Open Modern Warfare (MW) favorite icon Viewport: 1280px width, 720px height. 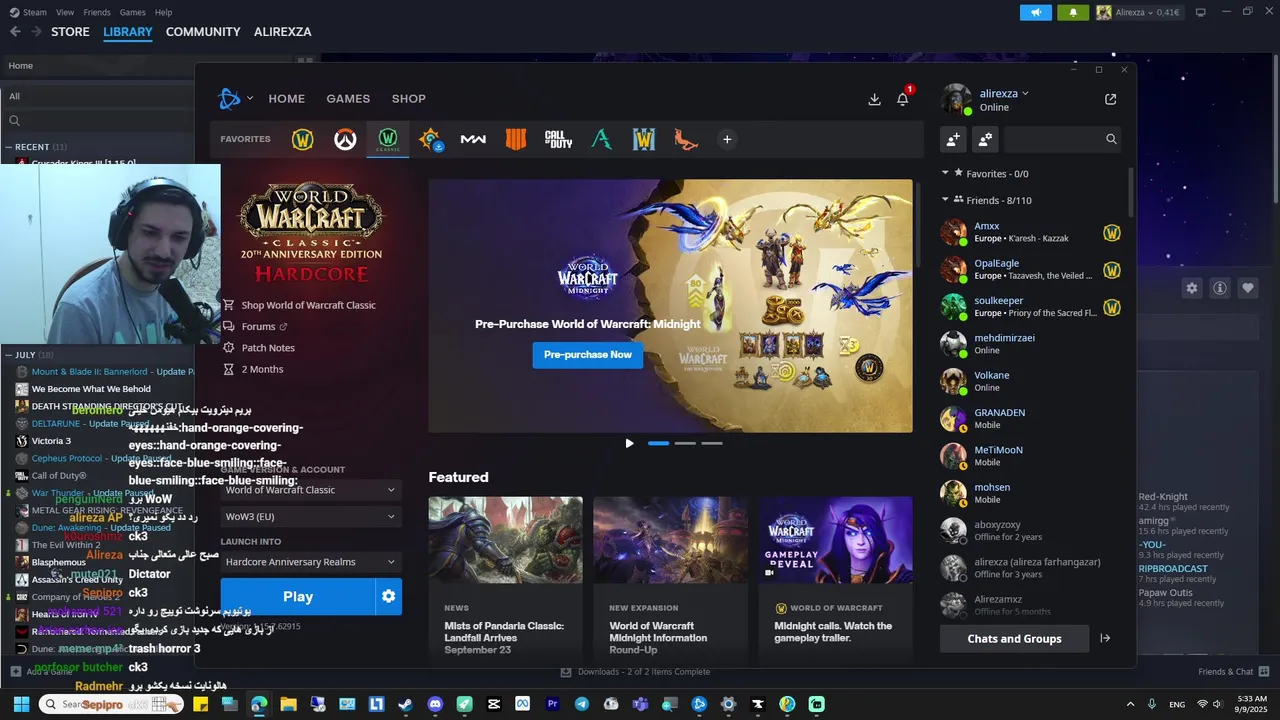coord(473,140)
